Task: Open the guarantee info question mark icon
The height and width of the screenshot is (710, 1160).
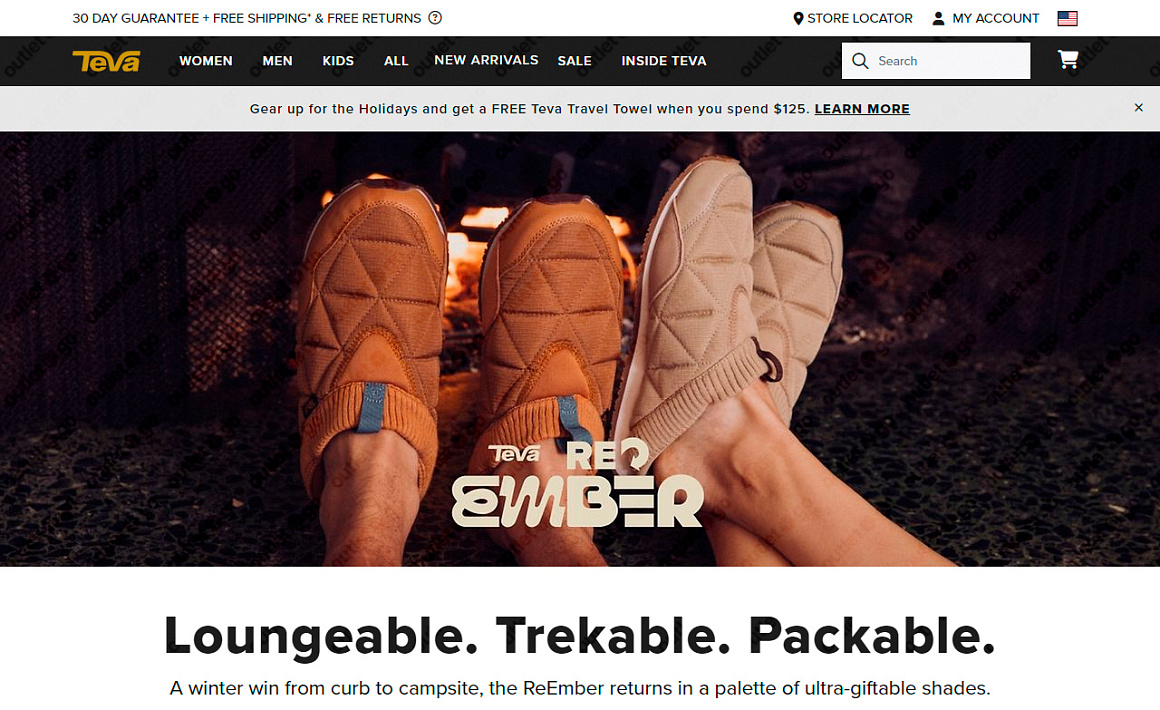Action: (x=435, y=18)
